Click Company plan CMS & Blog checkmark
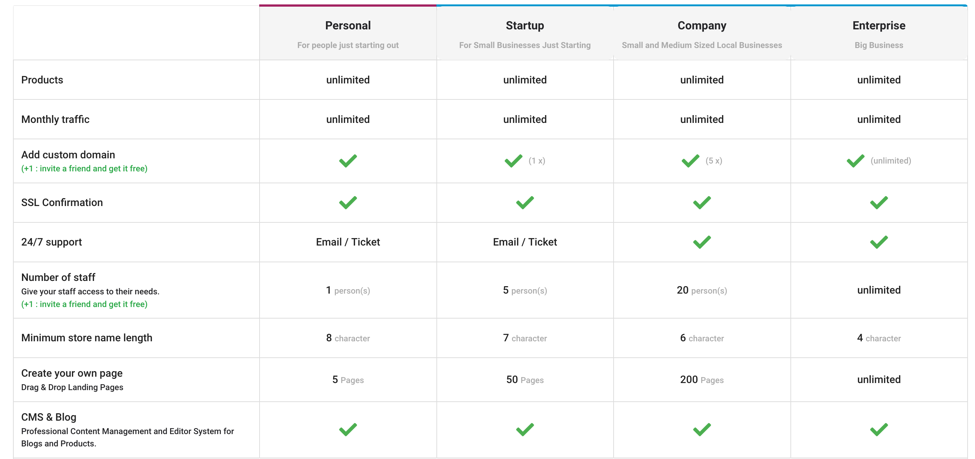975x459 pixels. pos(702,429)
